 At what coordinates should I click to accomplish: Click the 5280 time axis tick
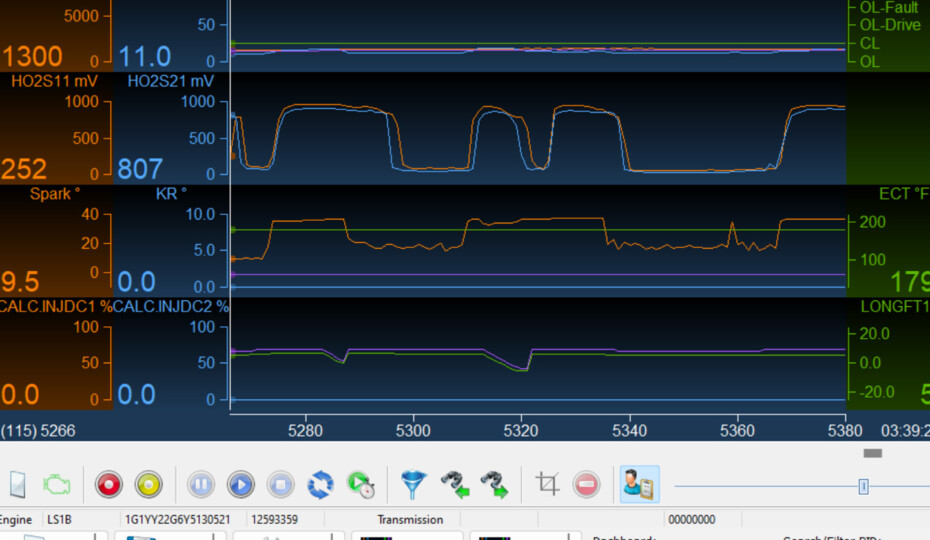click(x=305, y=430)
